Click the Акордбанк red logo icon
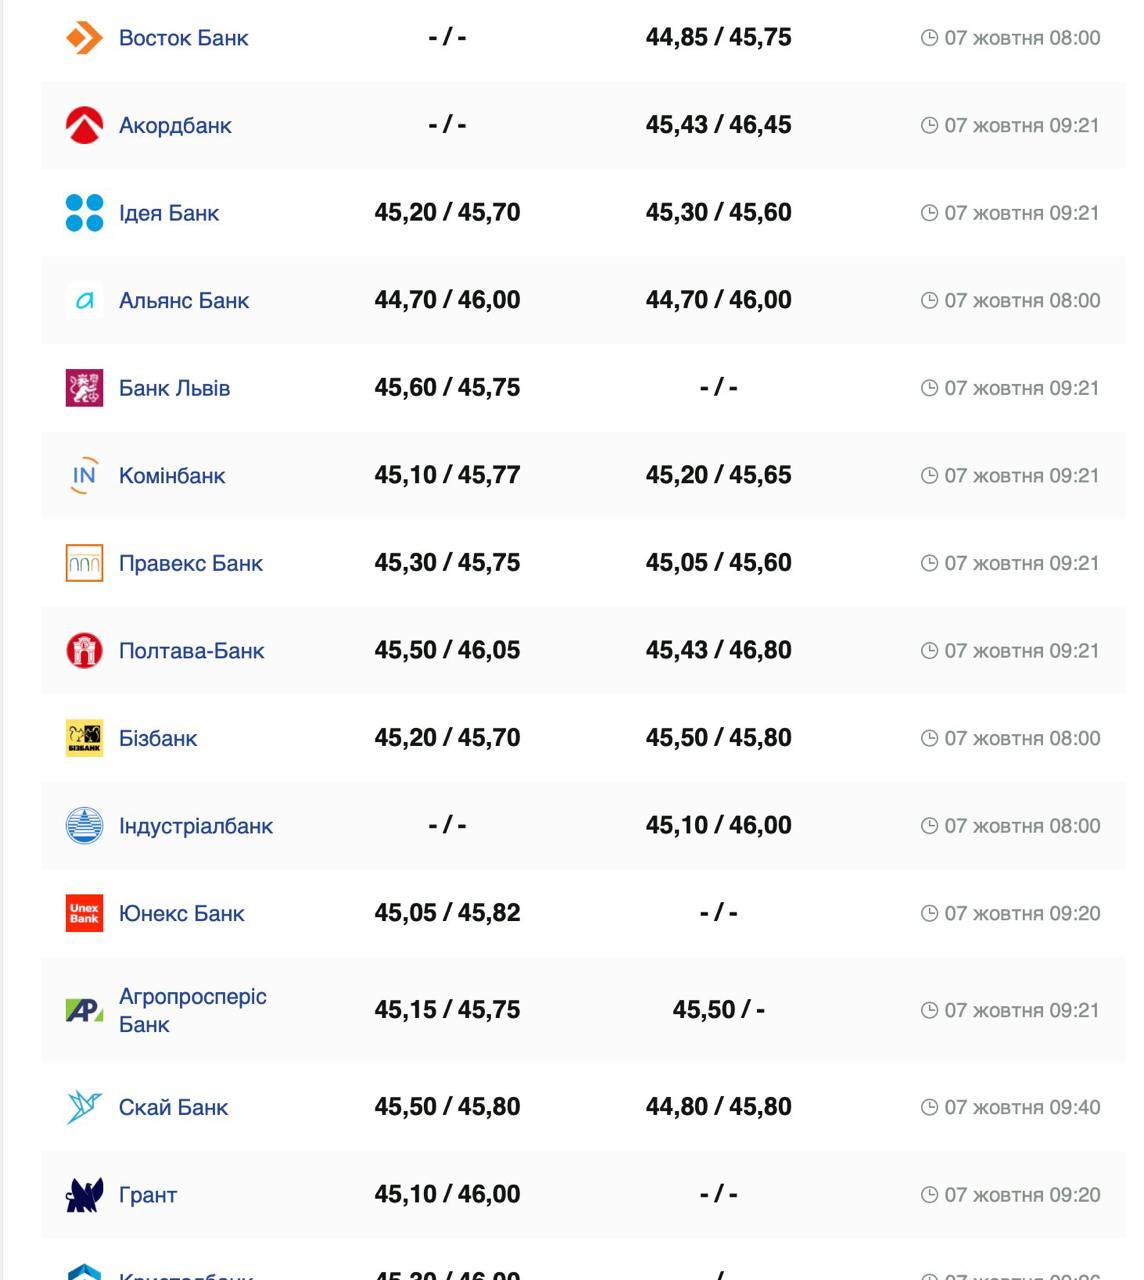The height and width of the screenshot is (1280, 1144). pos(84,125)
